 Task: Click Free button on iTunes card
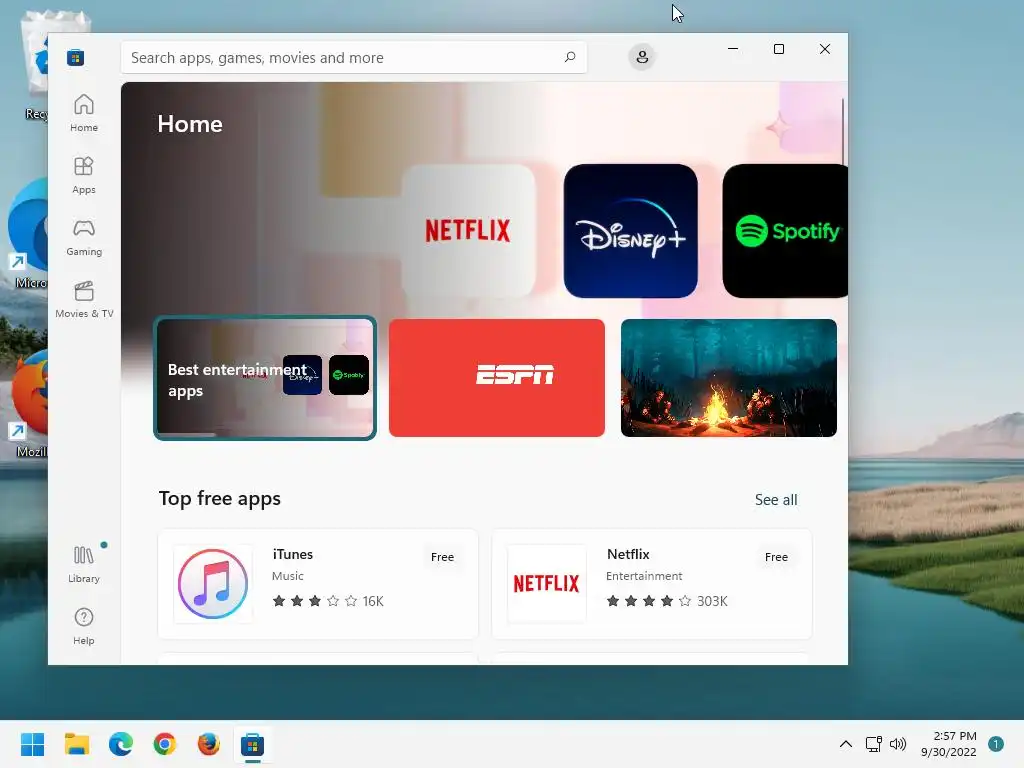tap(442, 557)
